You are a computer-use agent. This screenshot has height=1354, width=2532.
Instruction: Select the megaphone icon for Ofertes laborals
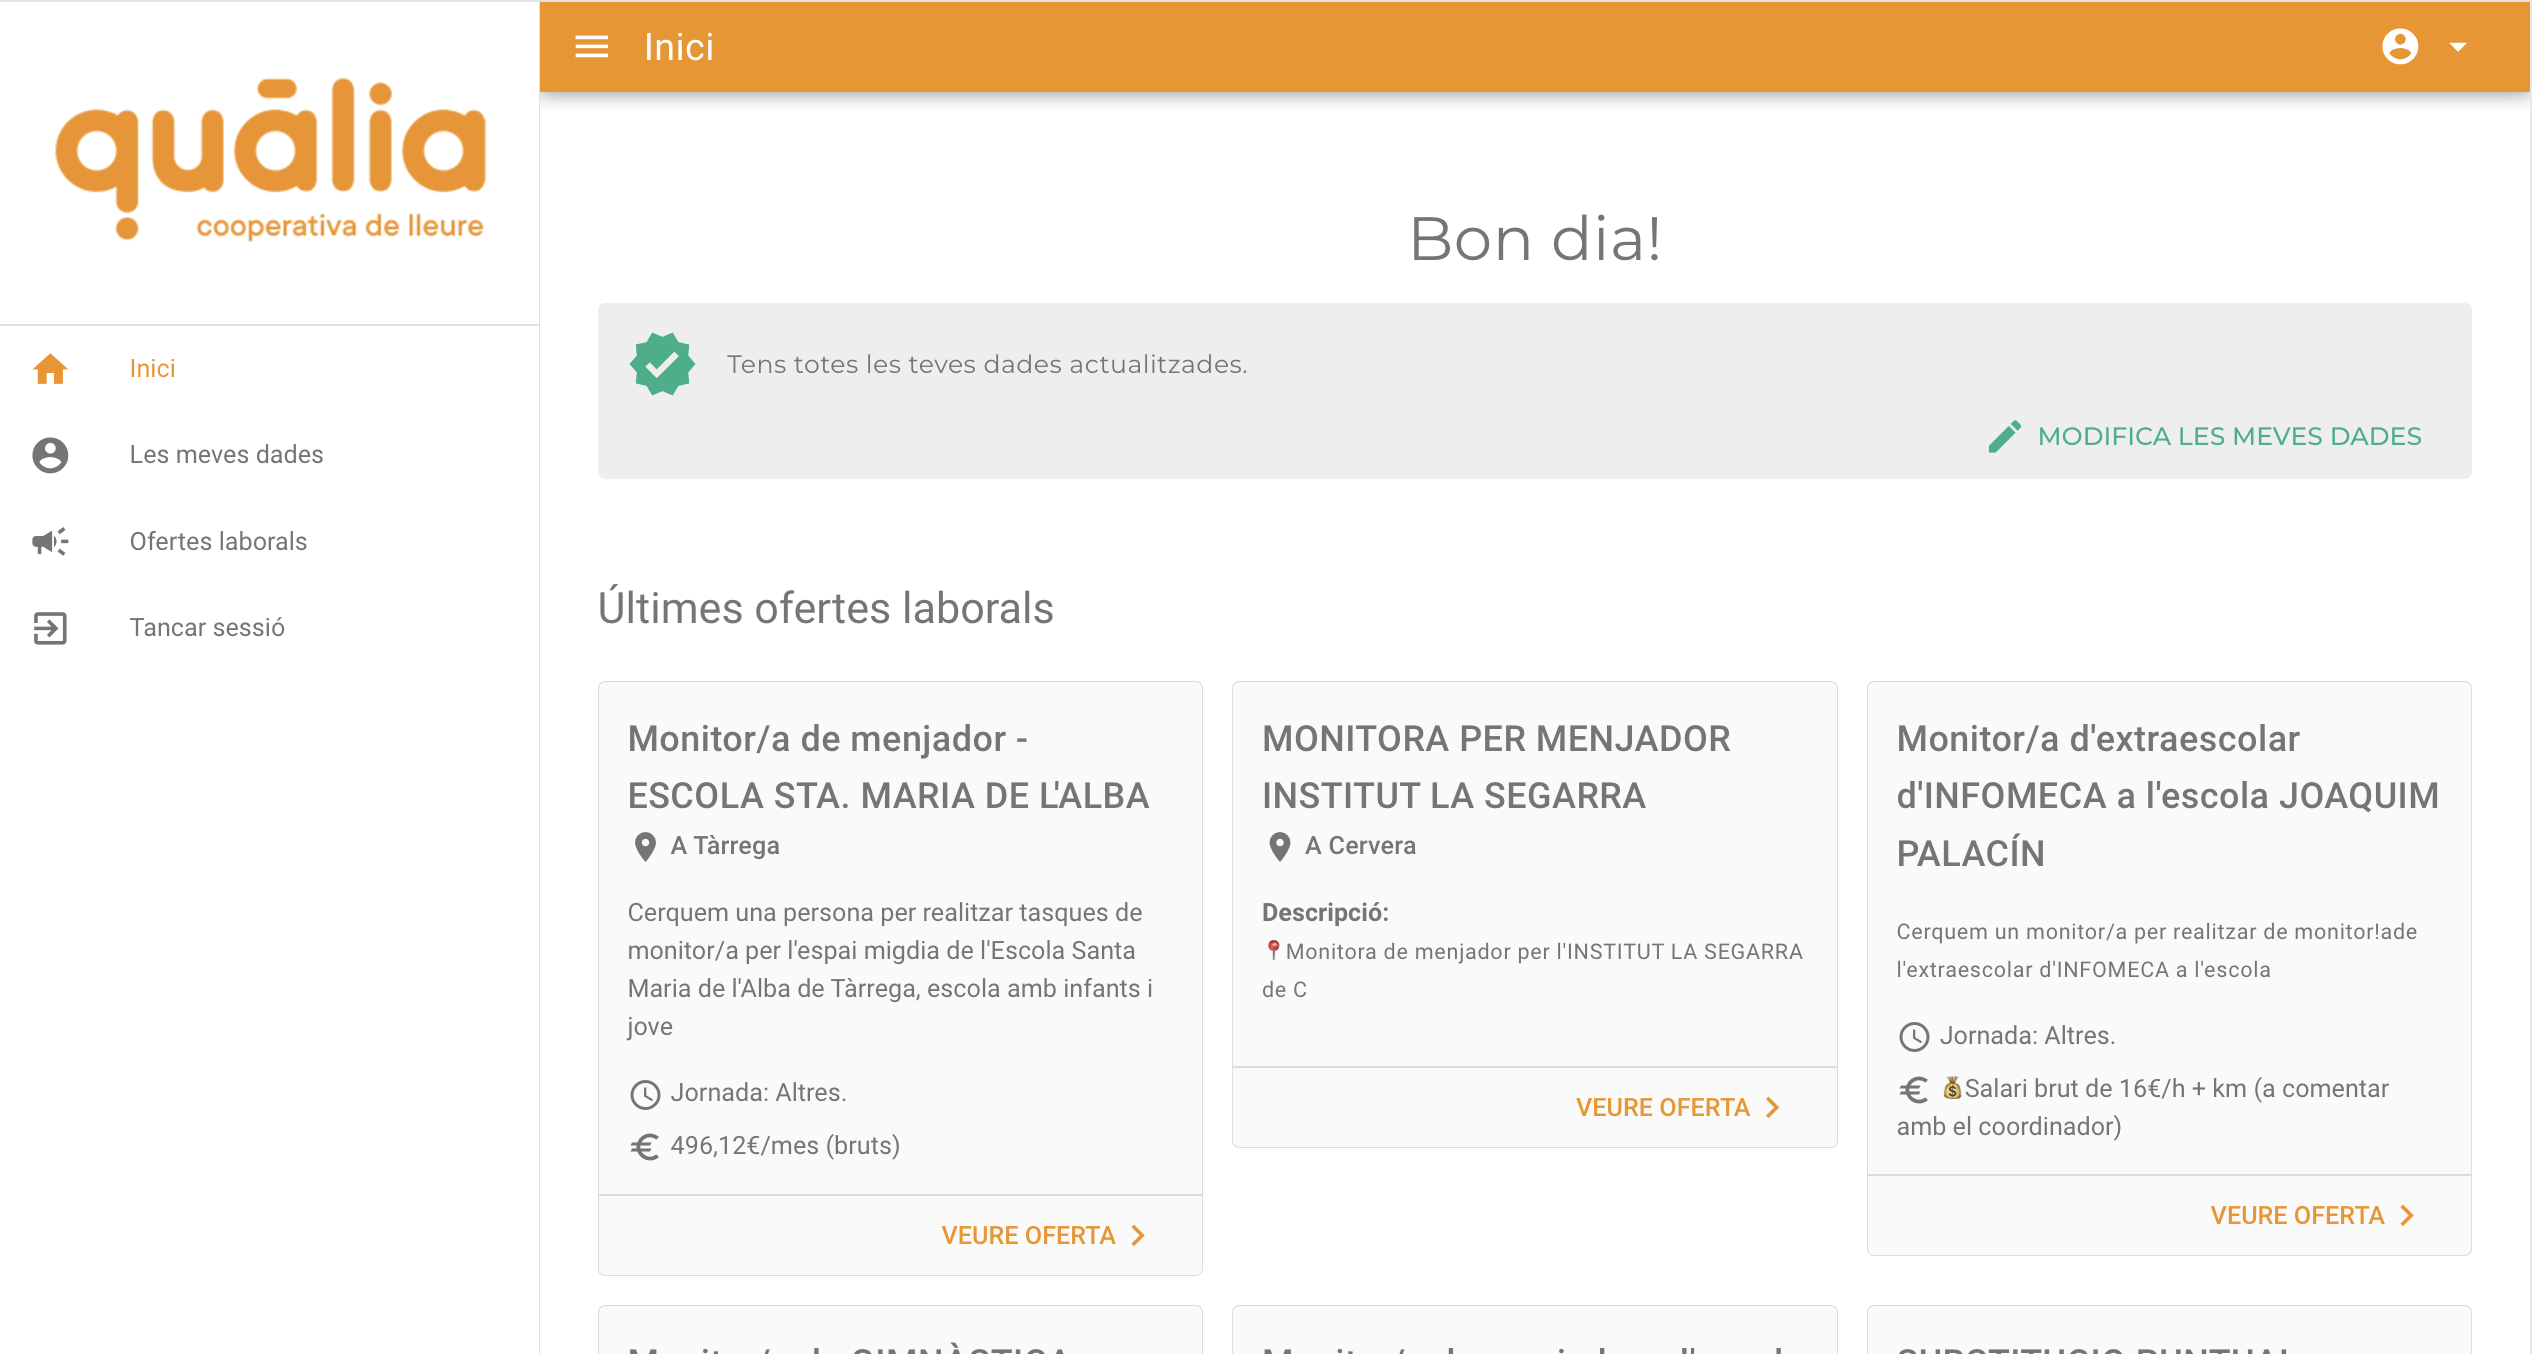[x=50, y=541]
